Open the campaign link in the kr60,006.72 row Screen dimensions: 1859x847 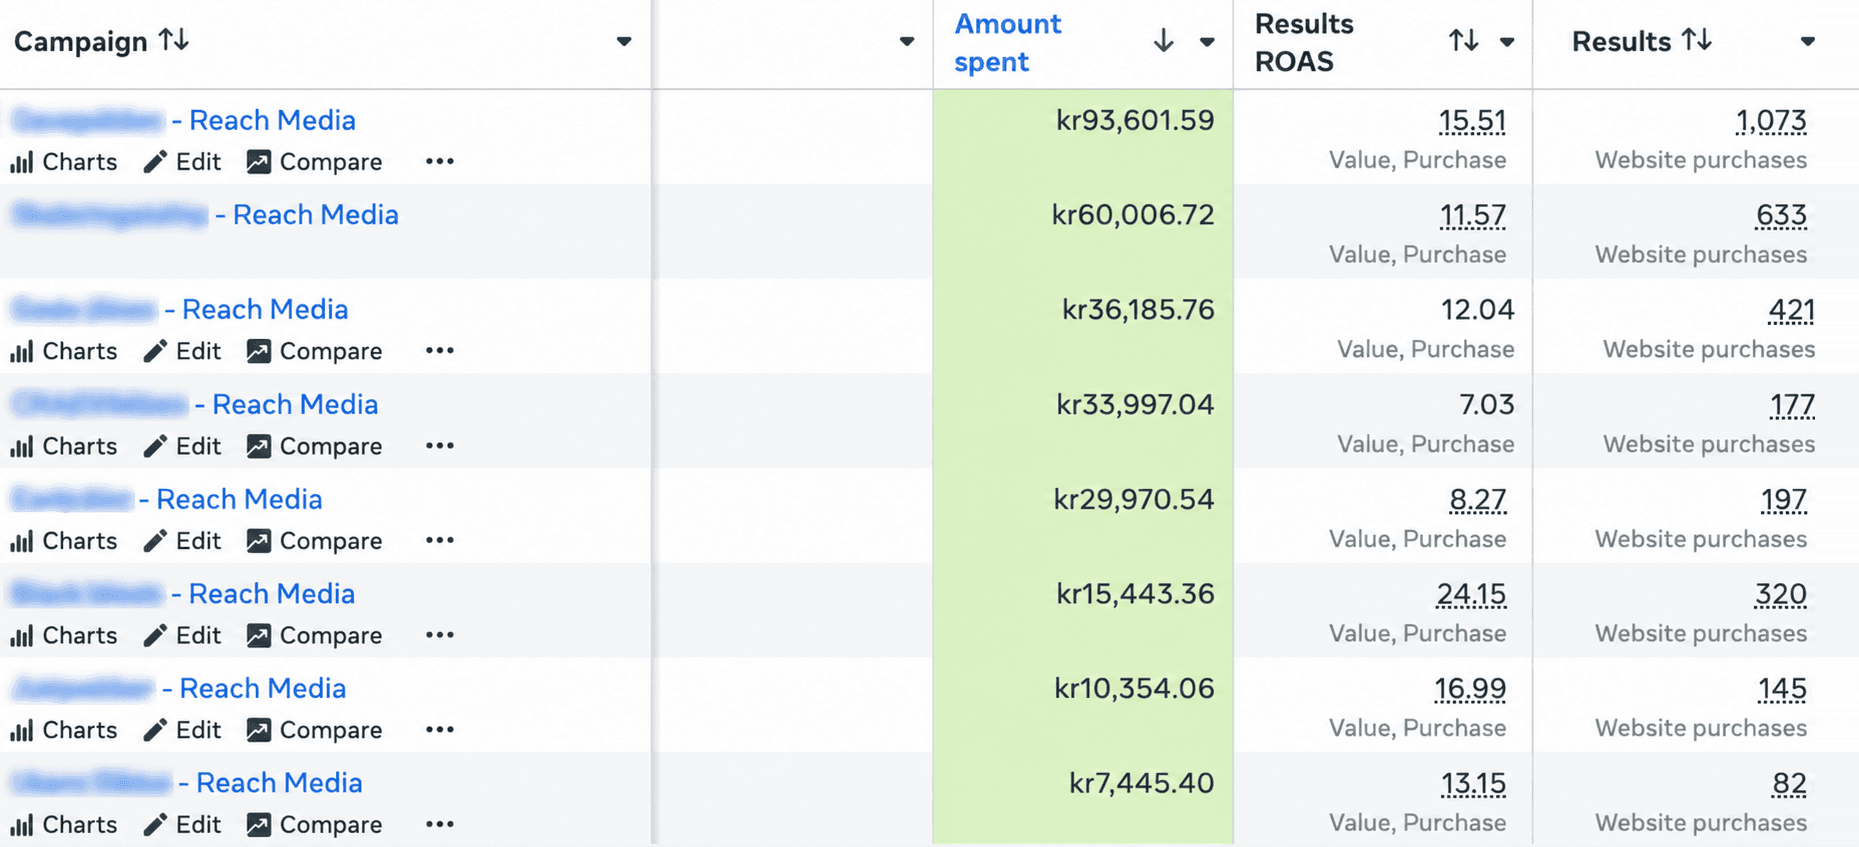[205, 215]
